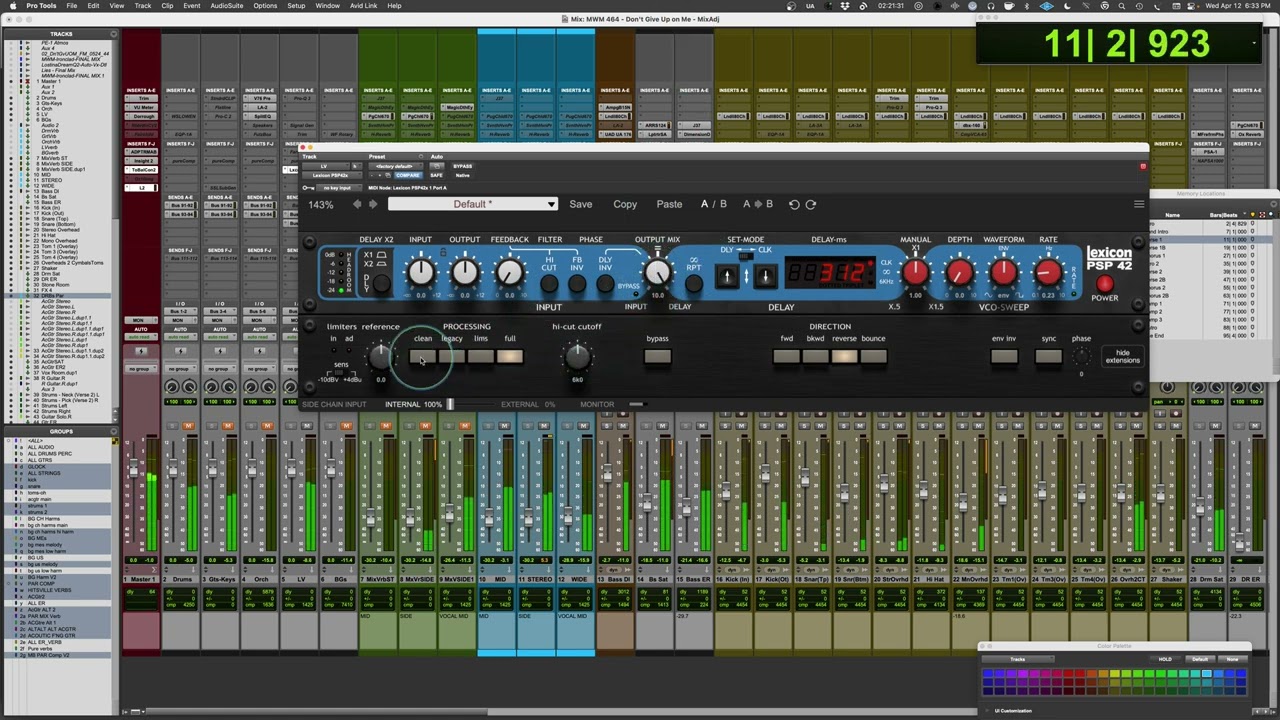Open the Clip menu
Viewport: 1280px width, 720px height.
click(167, 6)
